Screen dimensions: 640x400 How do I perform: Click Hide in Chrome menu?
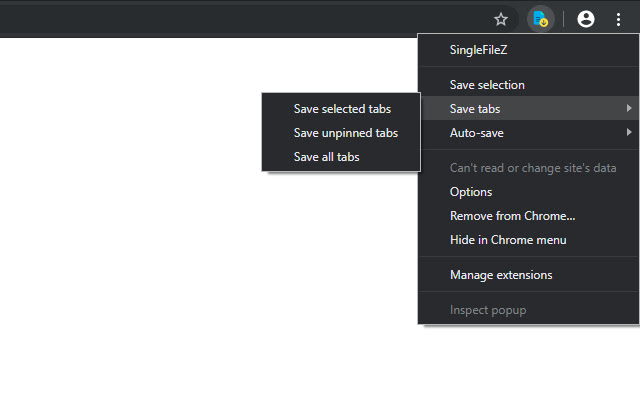(x=508, y=240)
